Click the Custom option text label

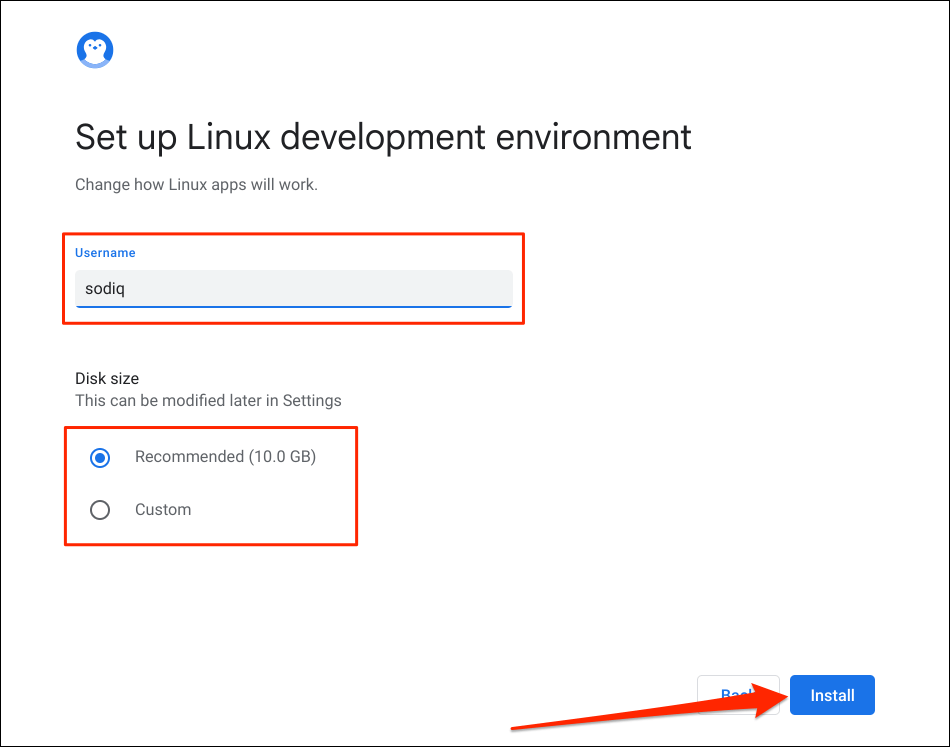pos(163,510)
